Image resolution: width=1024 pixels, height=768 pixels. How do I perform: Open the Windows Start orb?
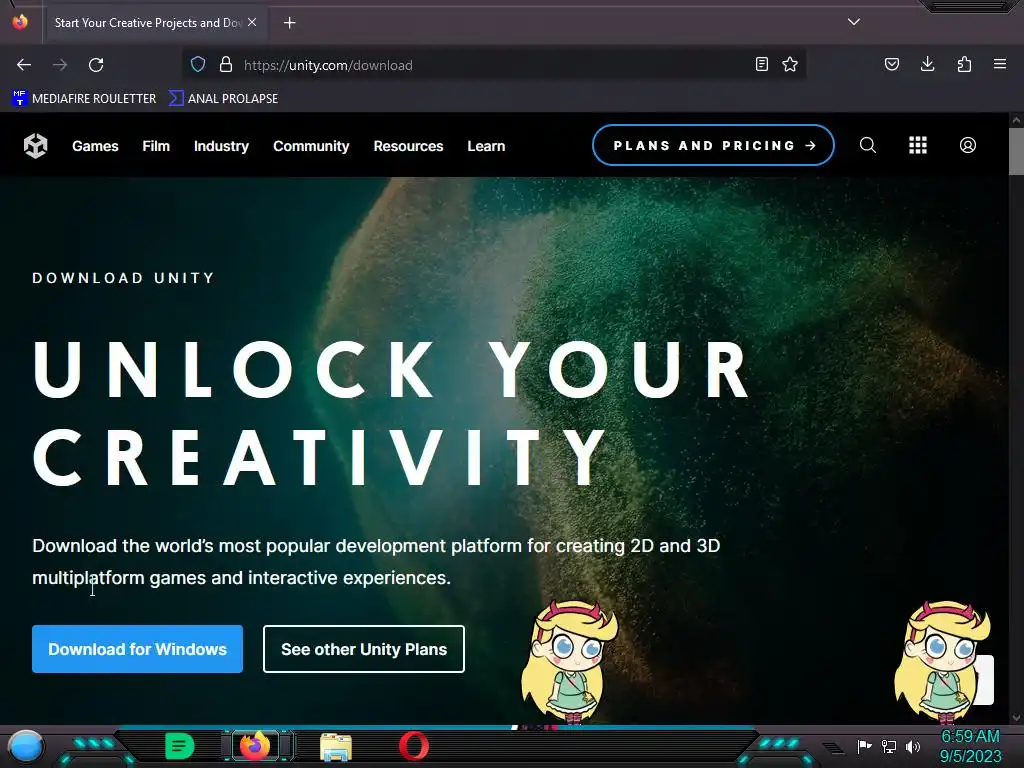pyautogui.click(x=26, y=746)
